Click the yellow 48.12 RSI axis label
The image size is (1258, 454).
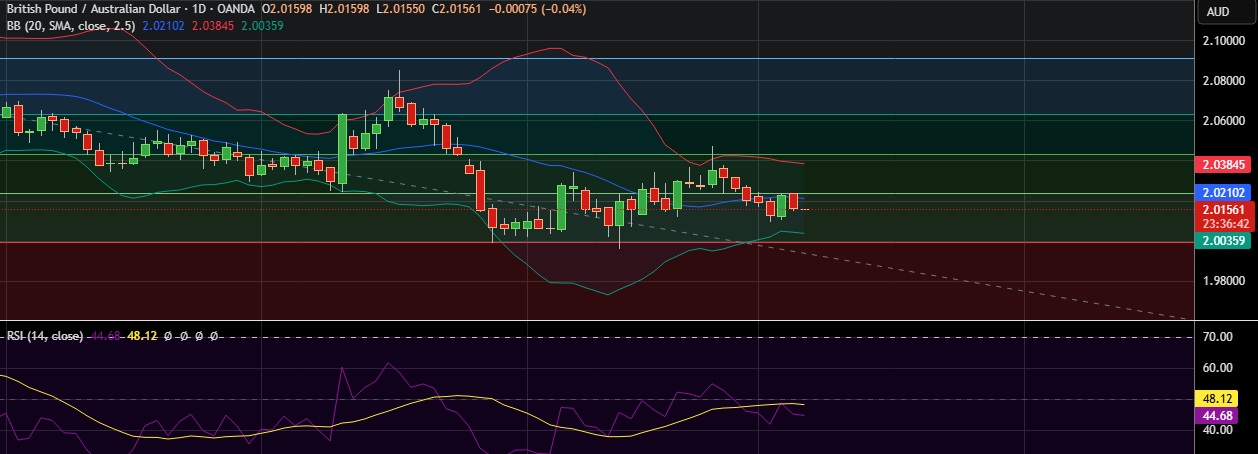[1218, 398]
